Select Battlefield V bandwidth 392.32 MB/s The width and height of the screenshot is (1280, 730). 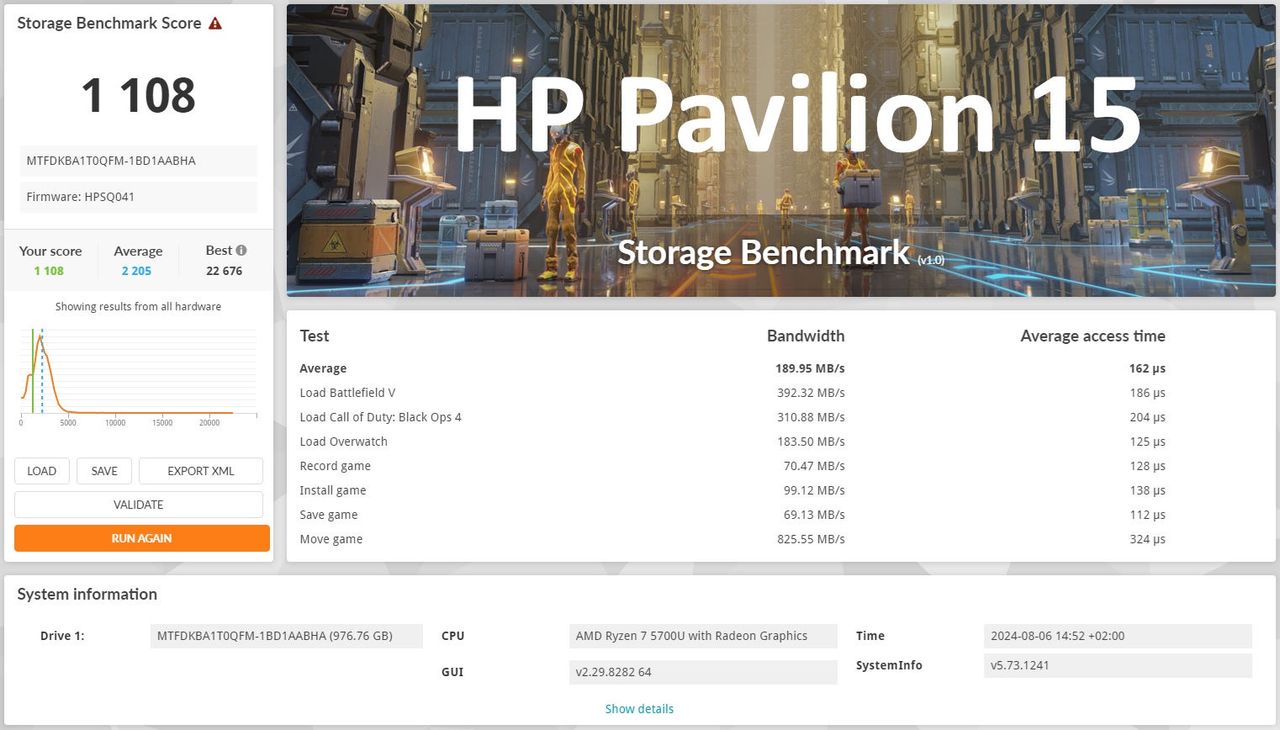click(x=810, y=393)
